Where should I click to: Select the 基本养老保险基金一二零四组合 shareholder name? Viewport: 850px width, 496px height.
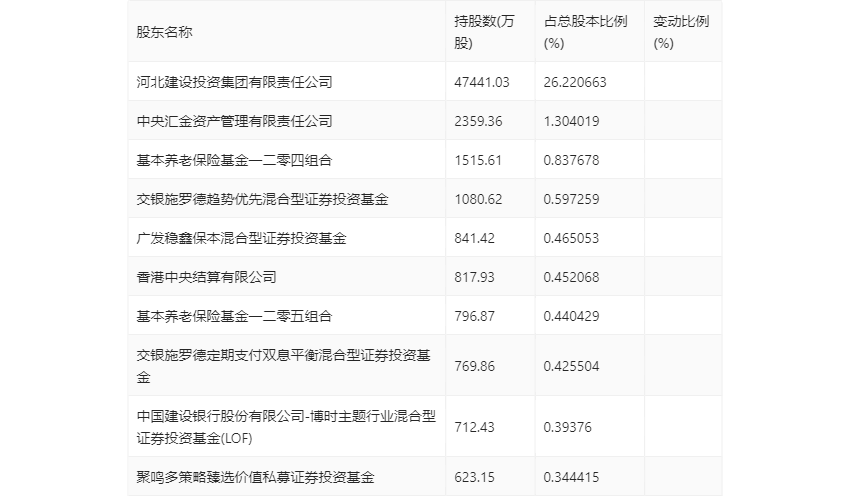tap(234, 160)
